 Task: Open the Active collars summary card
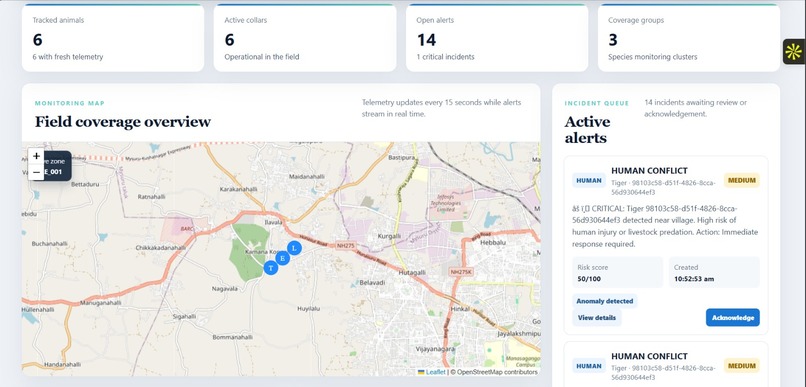click(305, 38)
